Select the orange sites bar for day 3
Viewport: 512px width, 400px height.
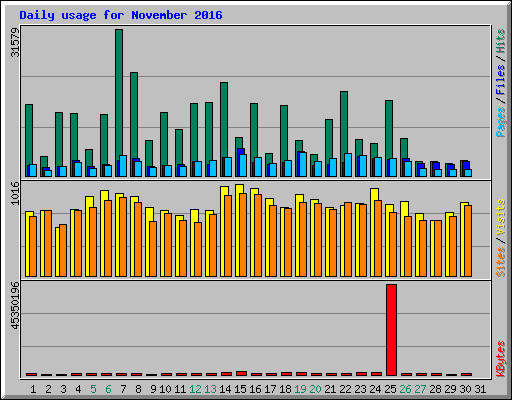coord(63,250)
